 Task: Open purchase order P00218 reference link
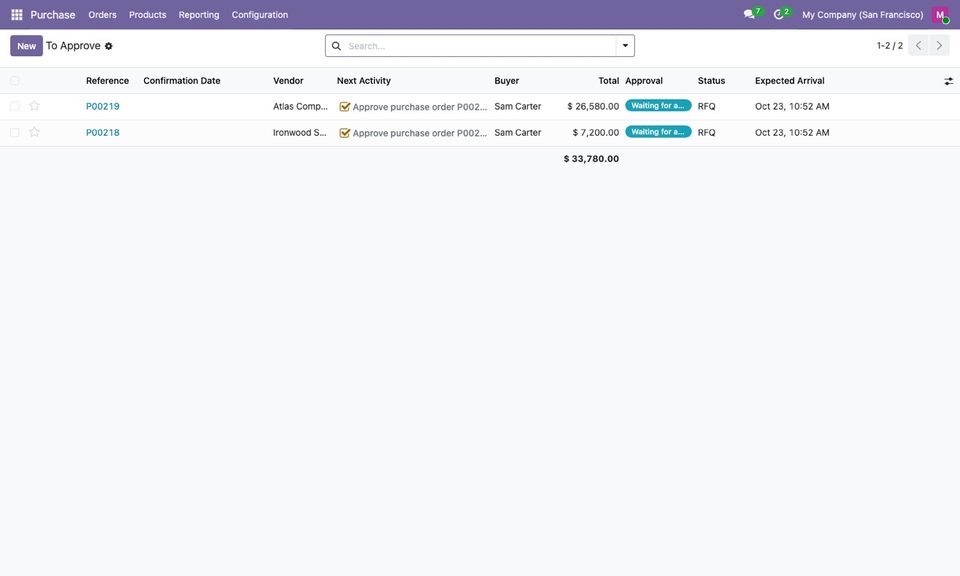(103, 133)
